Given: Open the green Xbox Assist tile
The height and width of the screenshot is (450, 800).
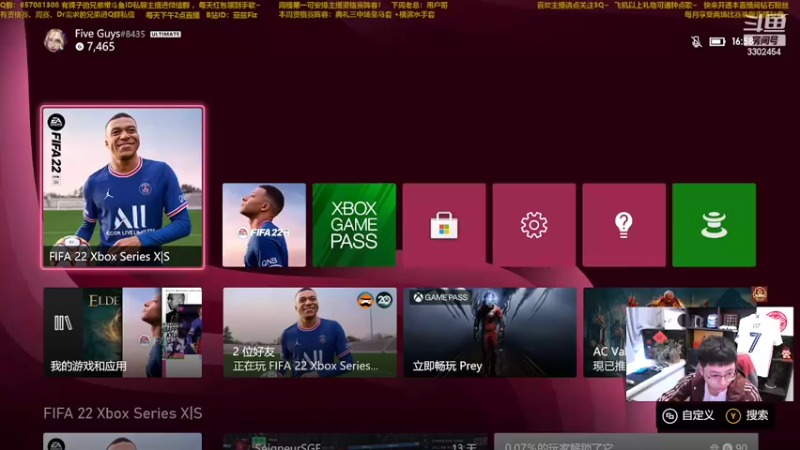Looking at the screenshot, I should [x=714, y=225].
